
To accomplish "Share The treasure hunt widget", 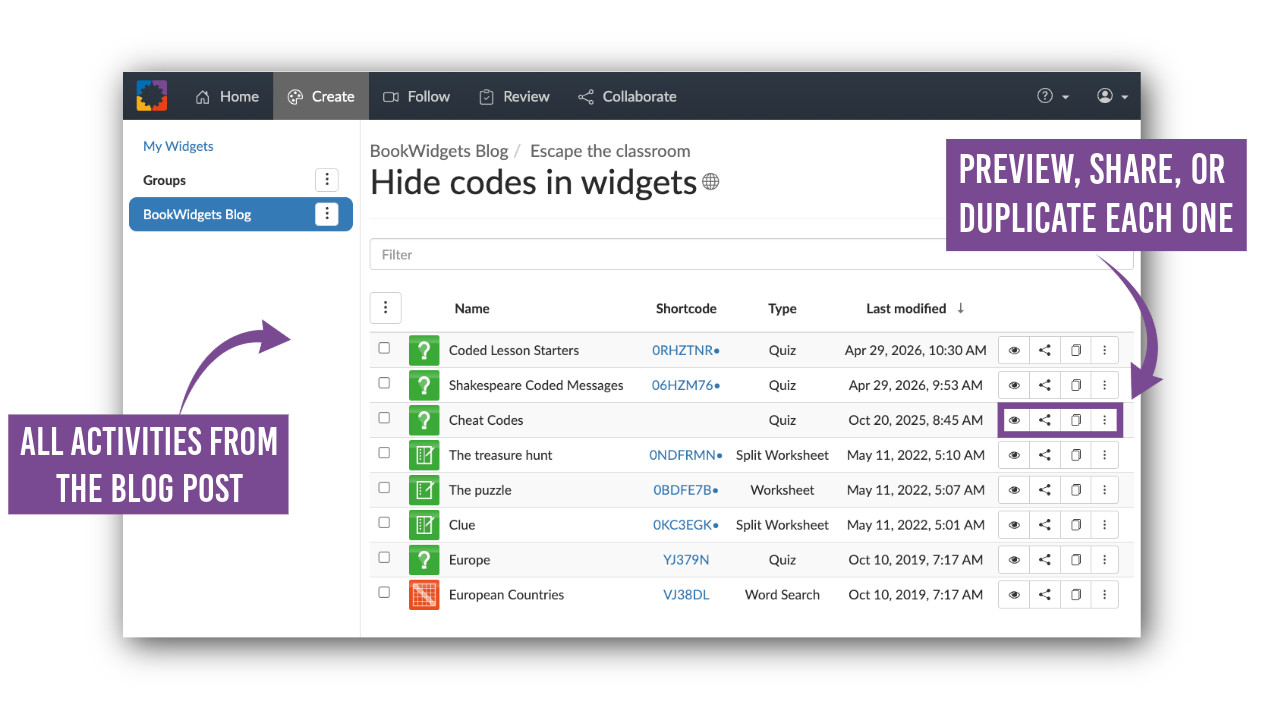I will pyautogui.click(x=1045, y=455).
